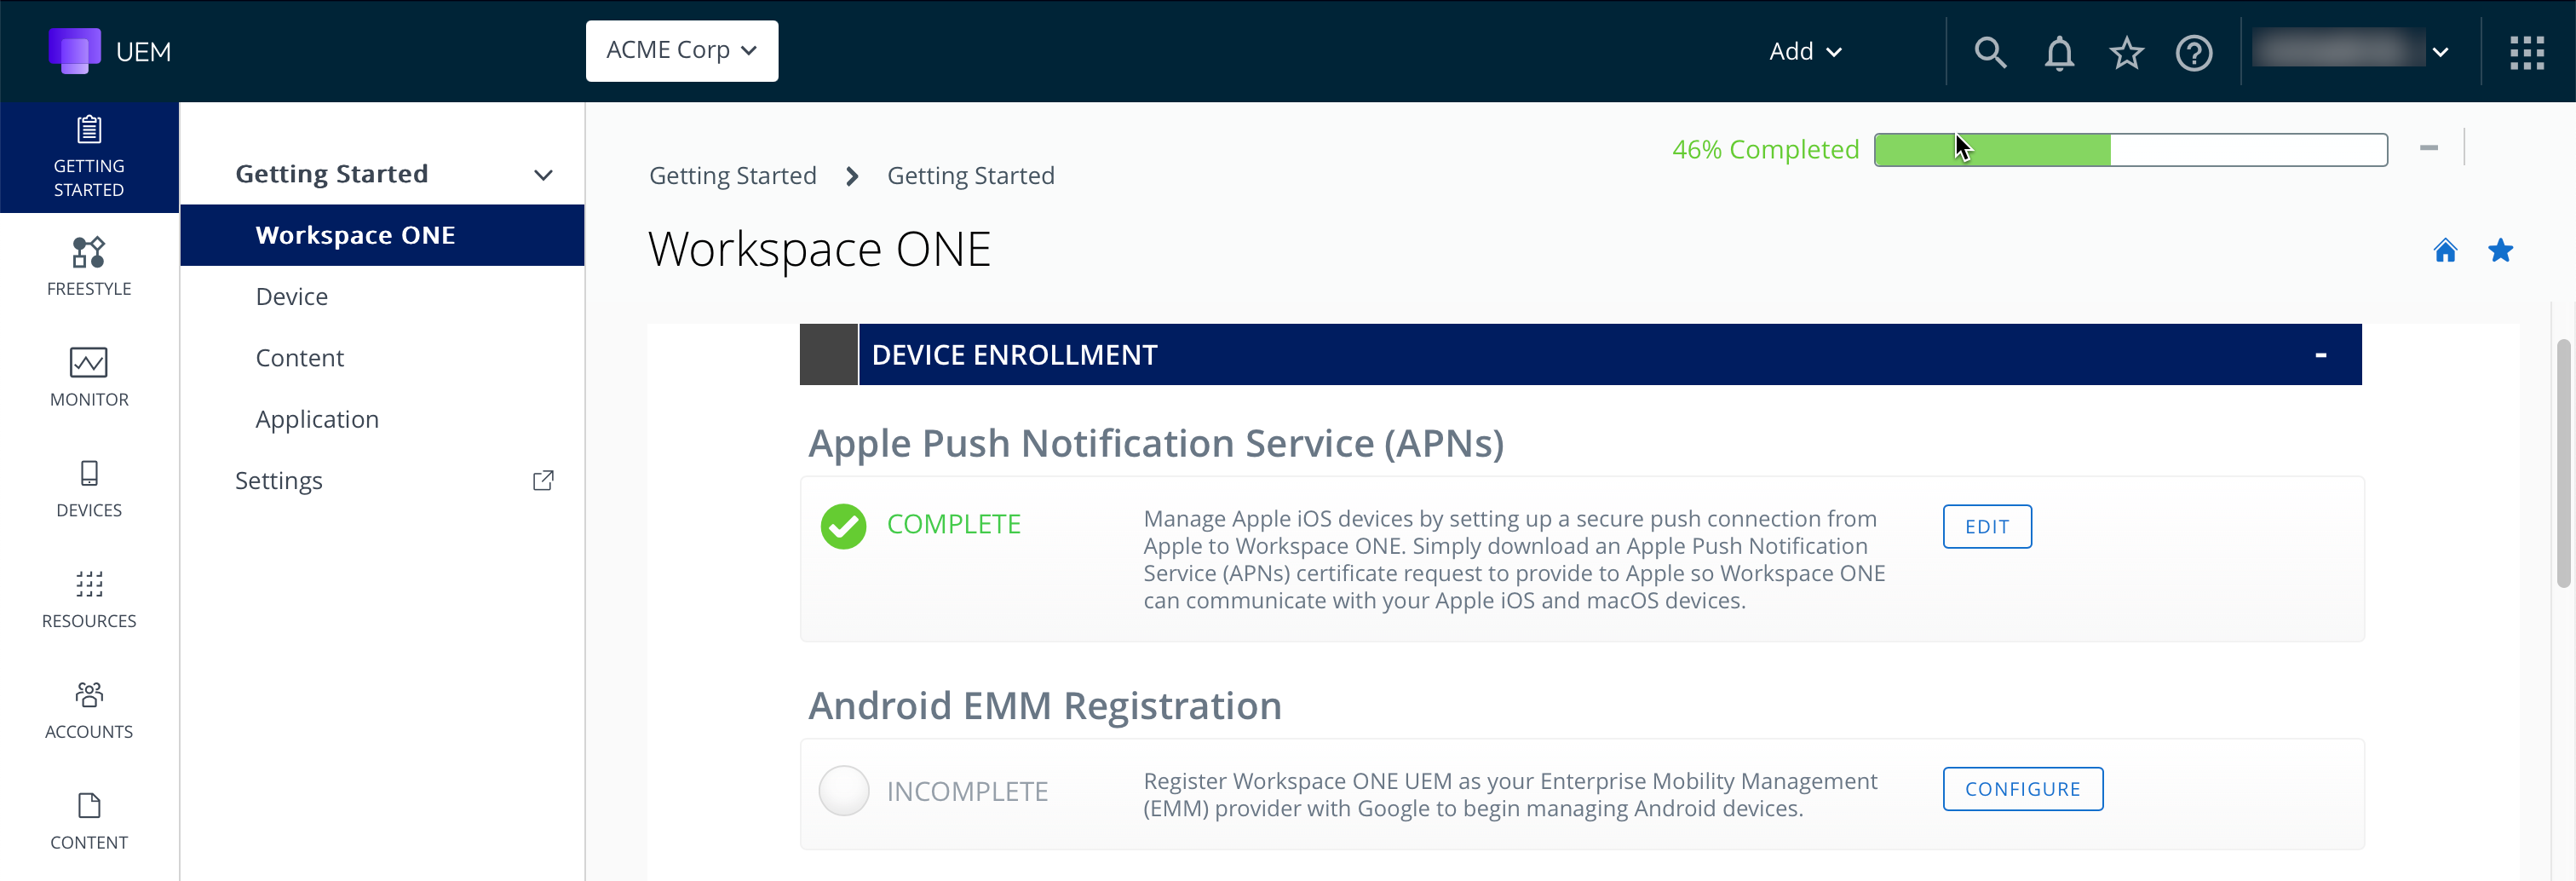Open the notifications bell

[x=2059, y=52]
